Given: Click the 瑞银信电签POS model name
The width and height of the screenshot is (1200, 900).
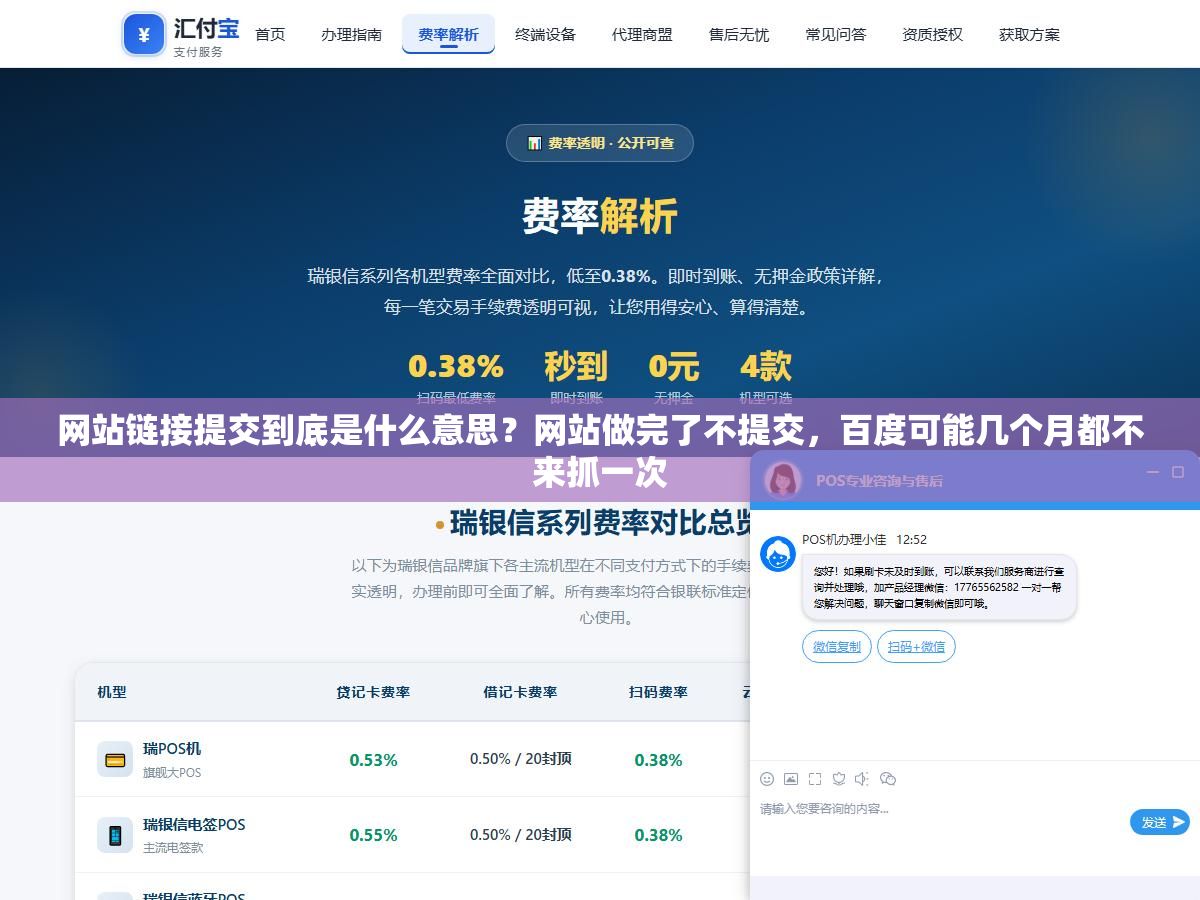Looking at the screenshot, I should click(194, 824).
